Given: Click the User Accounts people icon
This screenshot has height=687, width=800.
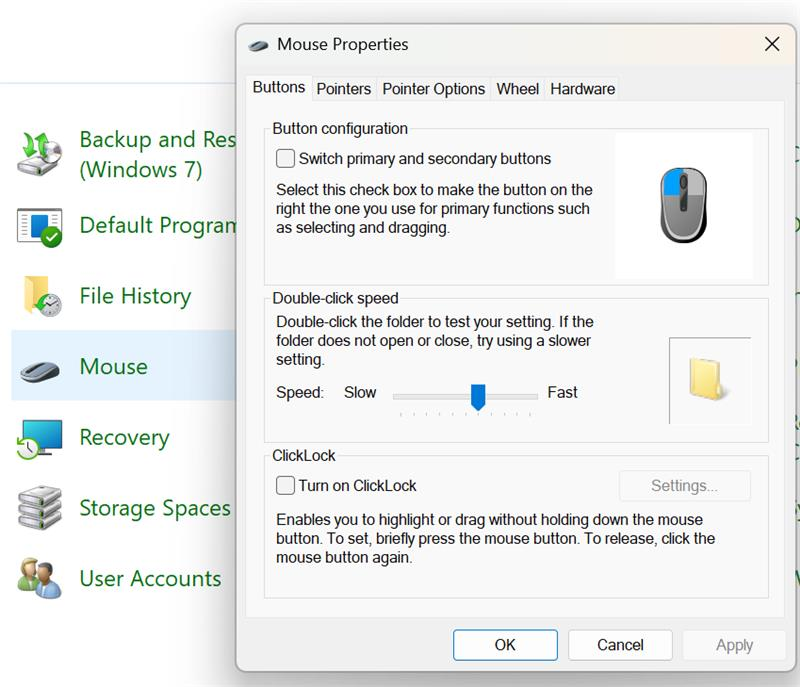Looking at the screenshot, I should (39, 578).
